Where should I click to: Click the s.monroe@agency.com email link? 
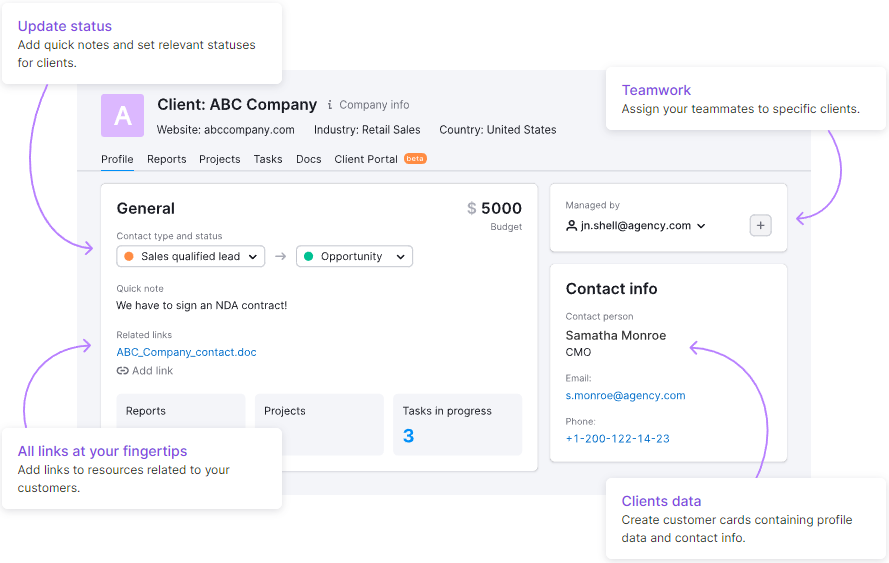(625, 396)
